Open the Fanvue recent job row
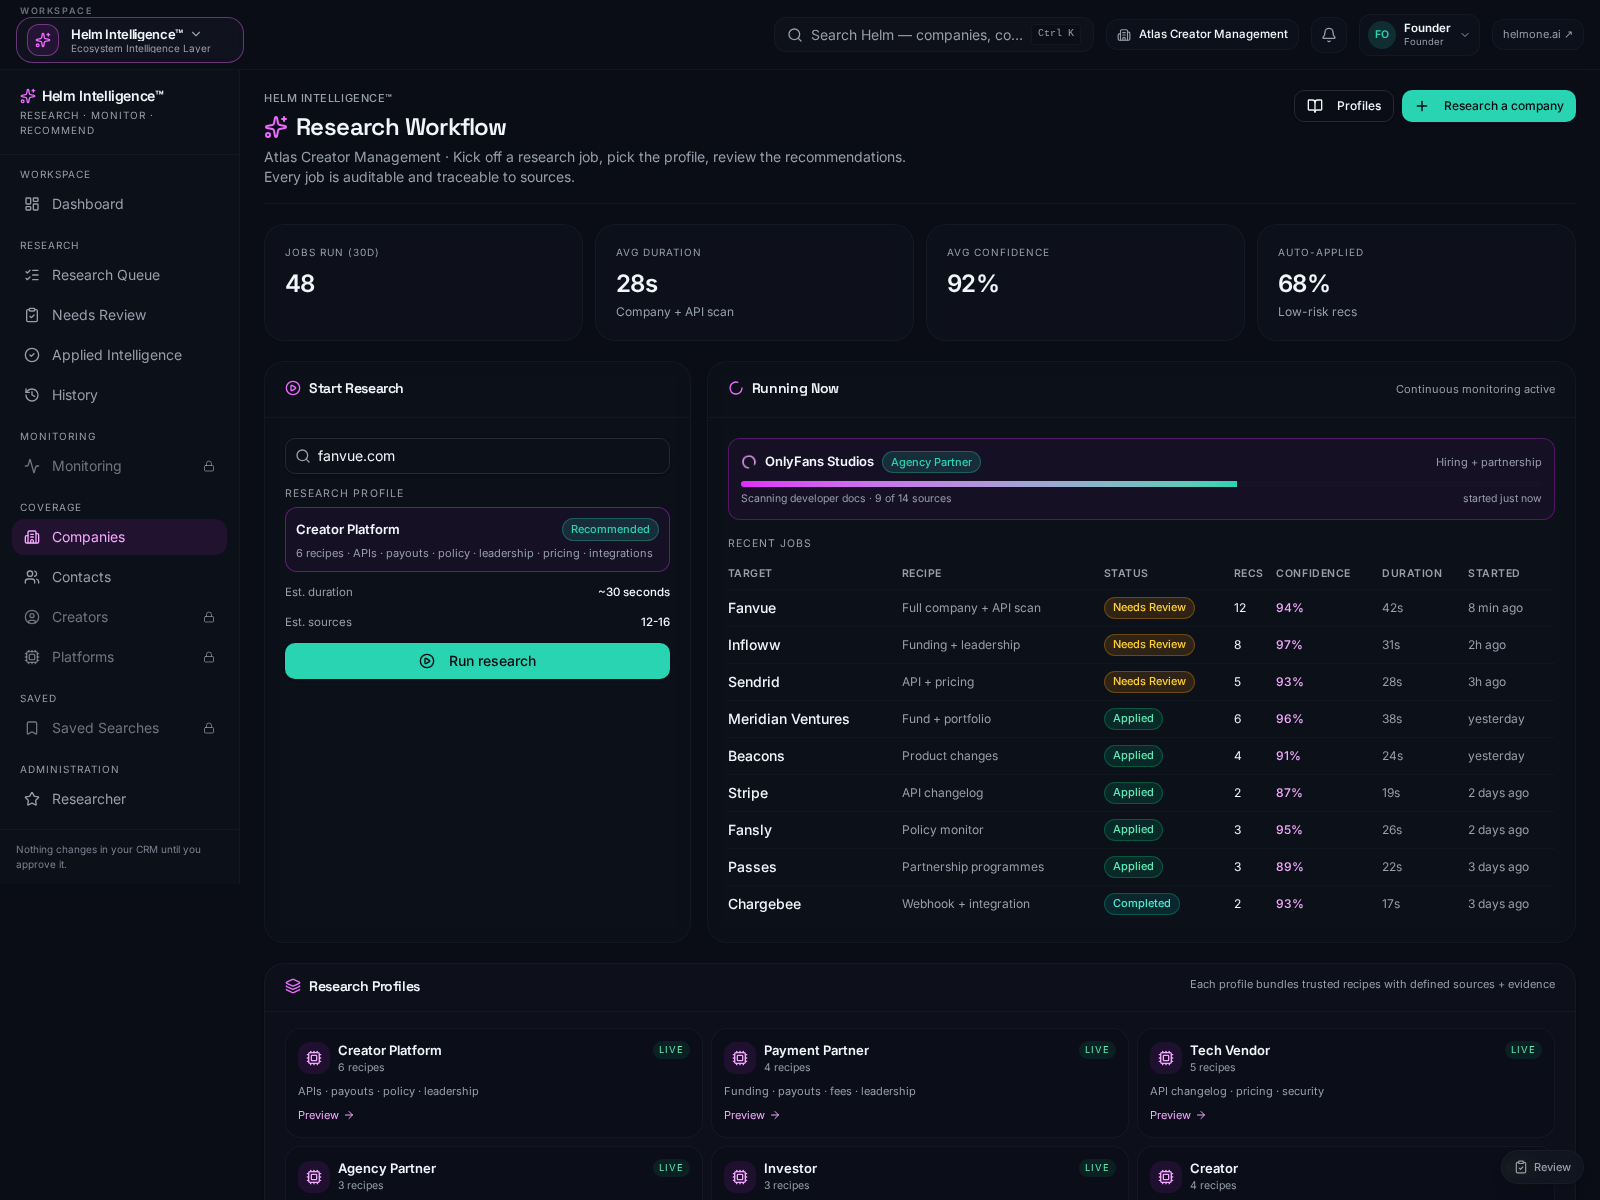Image resolution: width=1600 pixels, height=1200 pixels. (x=1141, y=608)
